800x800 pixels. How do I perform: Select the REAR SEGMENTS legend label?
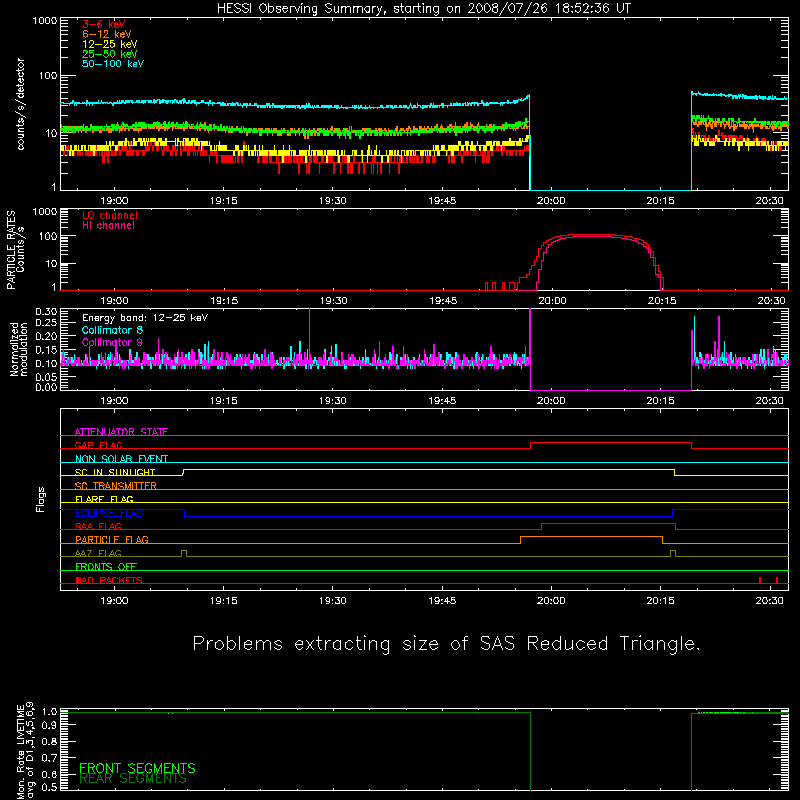click(133, 779)
